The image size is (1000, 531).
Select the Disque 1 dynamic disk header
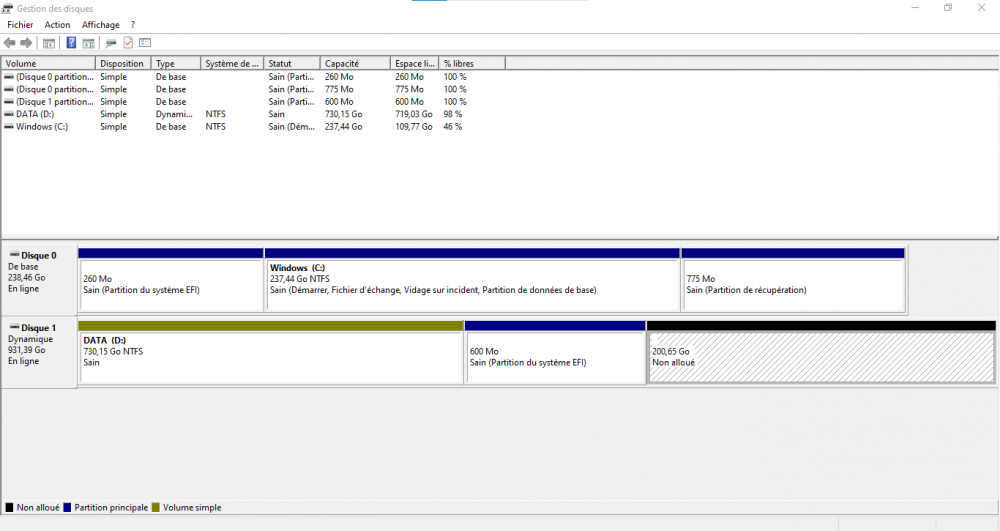[x=39, y=346]
